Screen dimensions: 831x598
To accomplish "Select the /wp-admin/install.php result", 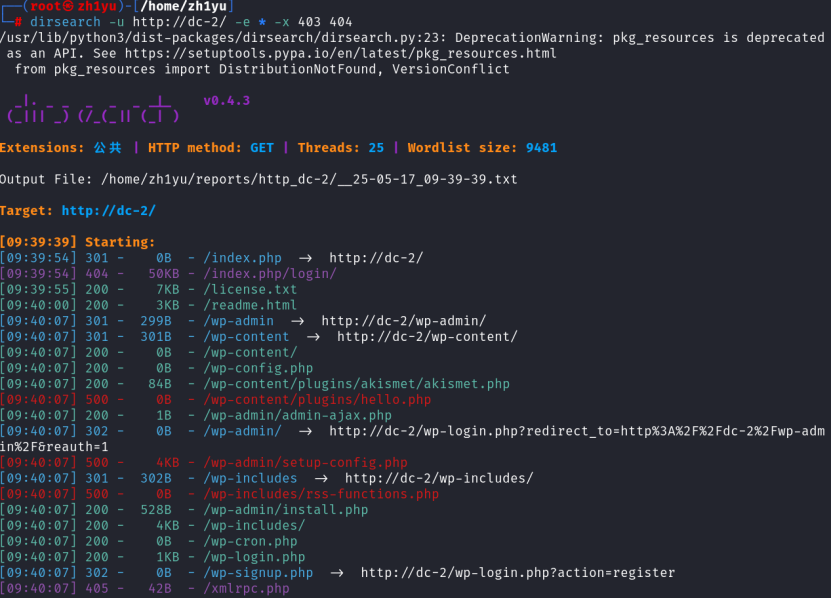I will point(285,510).
